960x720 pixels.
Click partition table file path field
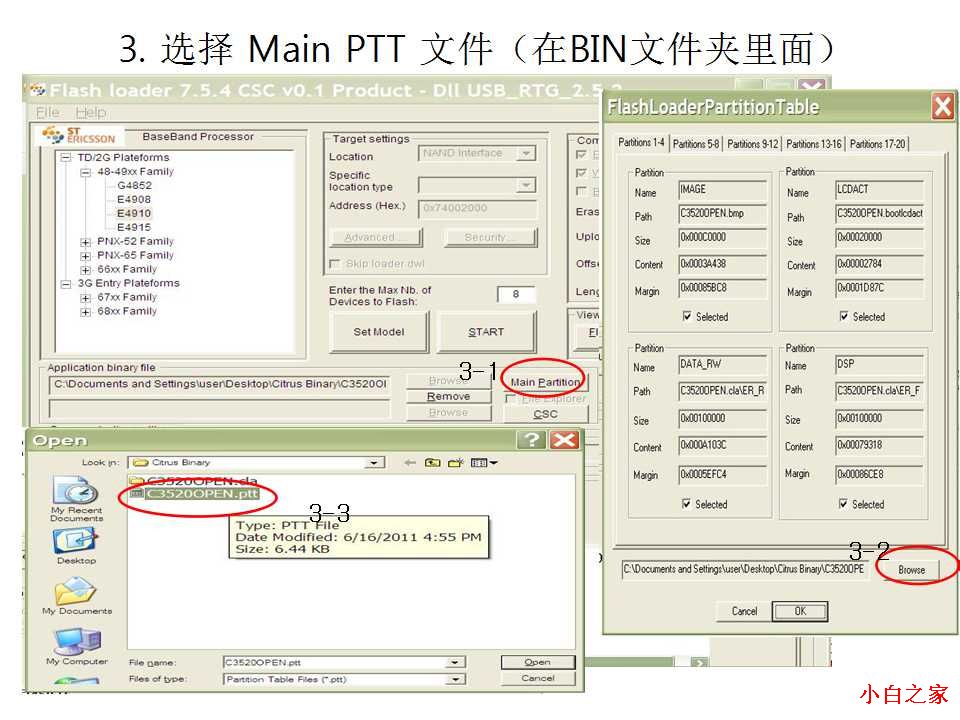[744, 569]
